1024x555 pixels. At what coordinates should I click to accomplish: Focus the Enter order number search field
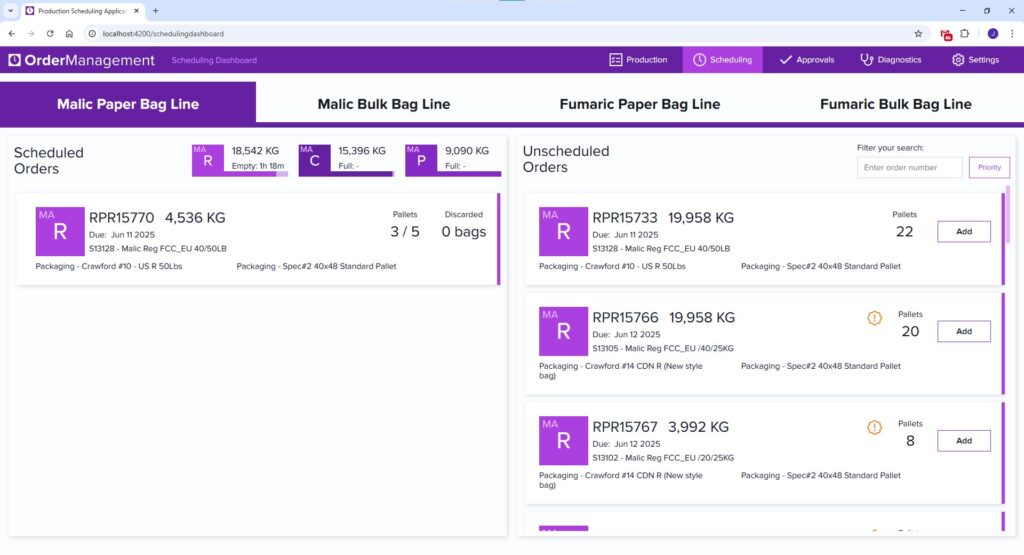point(909,167)
